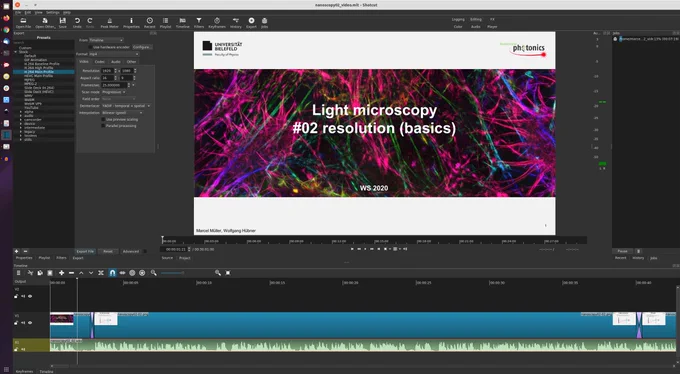Click the timeline Copy icon
This screenshot has width=680, height=374.
tap(40, 273)
